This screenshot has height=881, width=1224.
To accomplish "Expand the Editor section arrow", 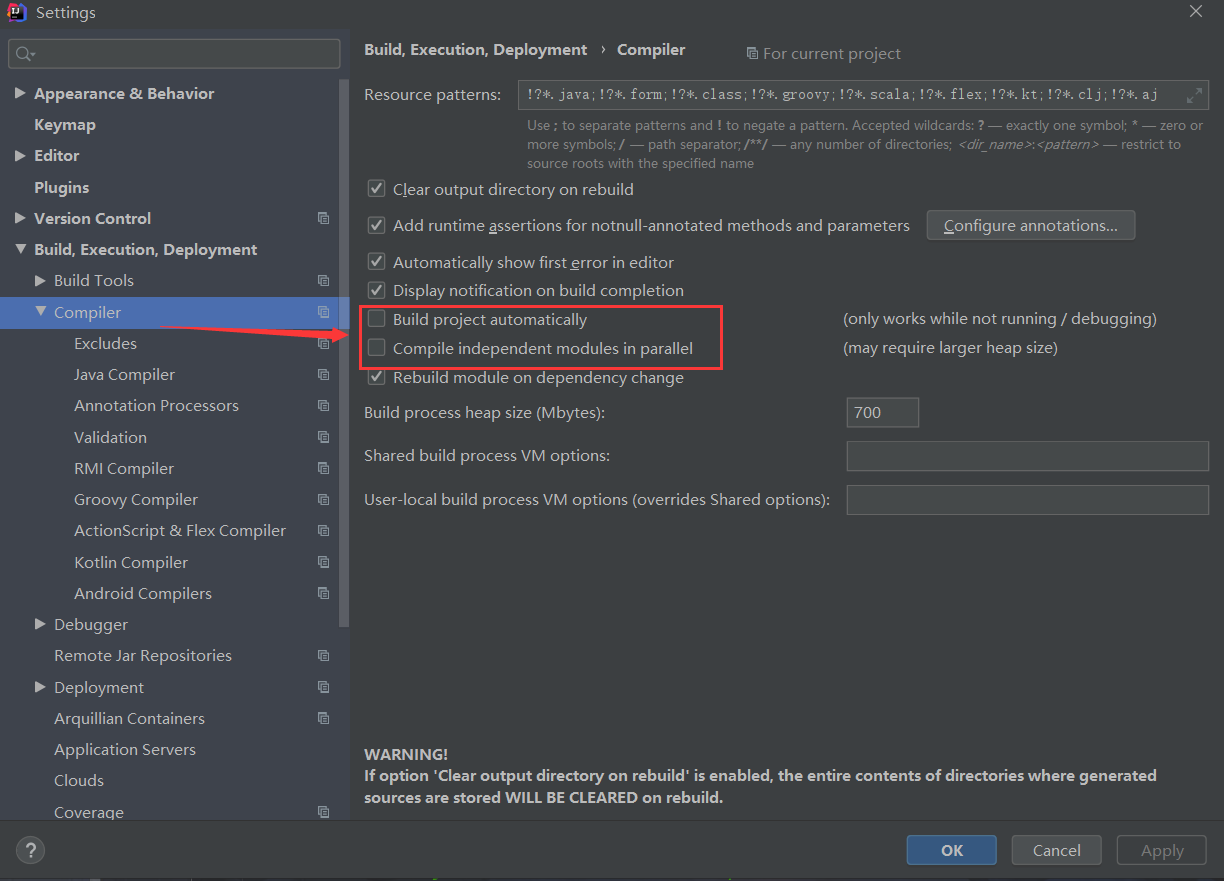I will click(20, 156).
